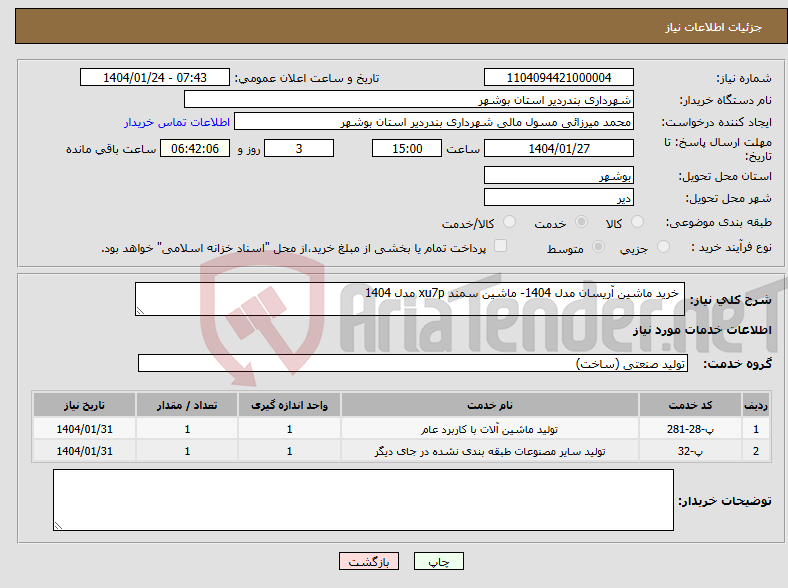Viewport: 788px width, 588px height.
Task: Click the تاریخ نیاز column header
Action: click(84, 405)
